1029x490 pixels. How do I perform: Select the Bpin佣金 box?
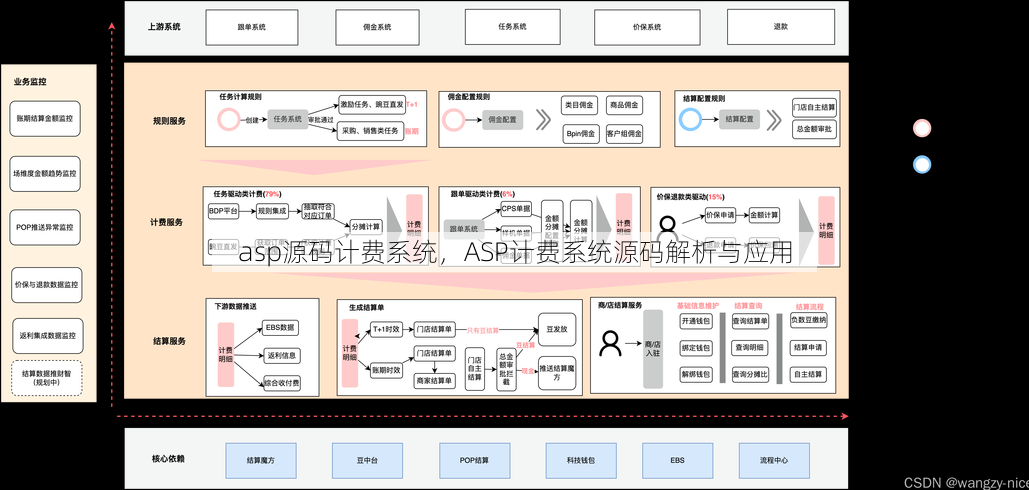click(580, 134)
